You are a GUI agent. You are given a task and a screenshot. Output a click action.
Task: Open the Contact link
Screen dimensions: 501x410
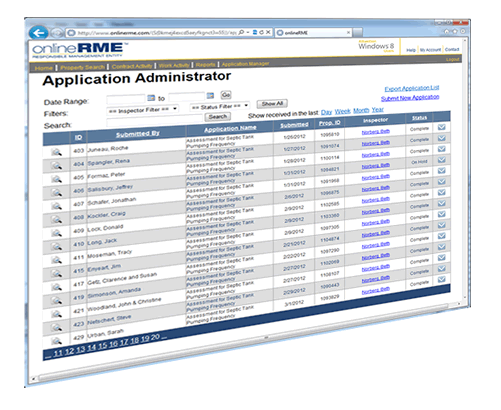click(x=452, y=49)
